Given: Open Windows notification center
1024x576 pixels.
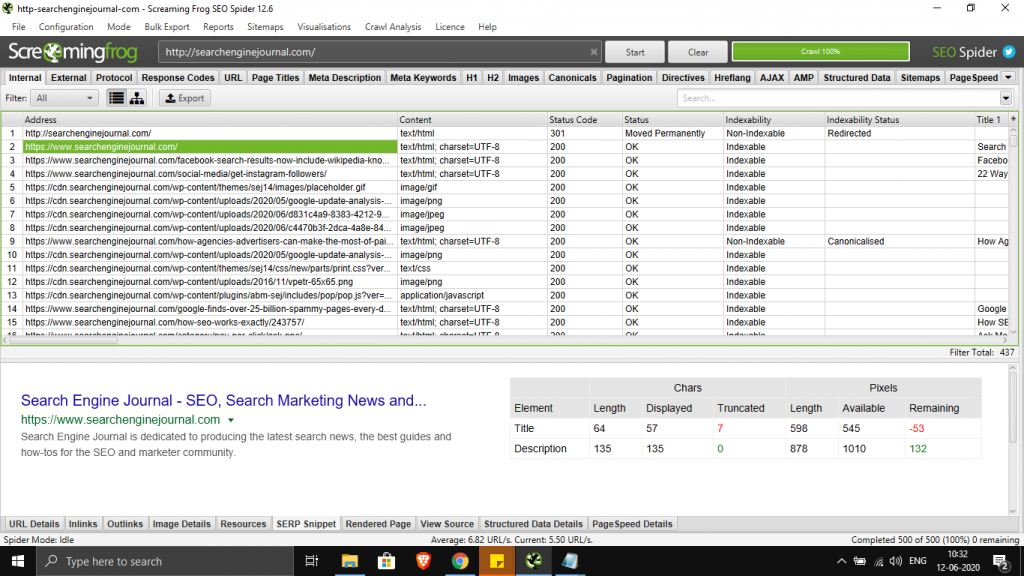Looking at the screenshot, I should (1000, 561).
